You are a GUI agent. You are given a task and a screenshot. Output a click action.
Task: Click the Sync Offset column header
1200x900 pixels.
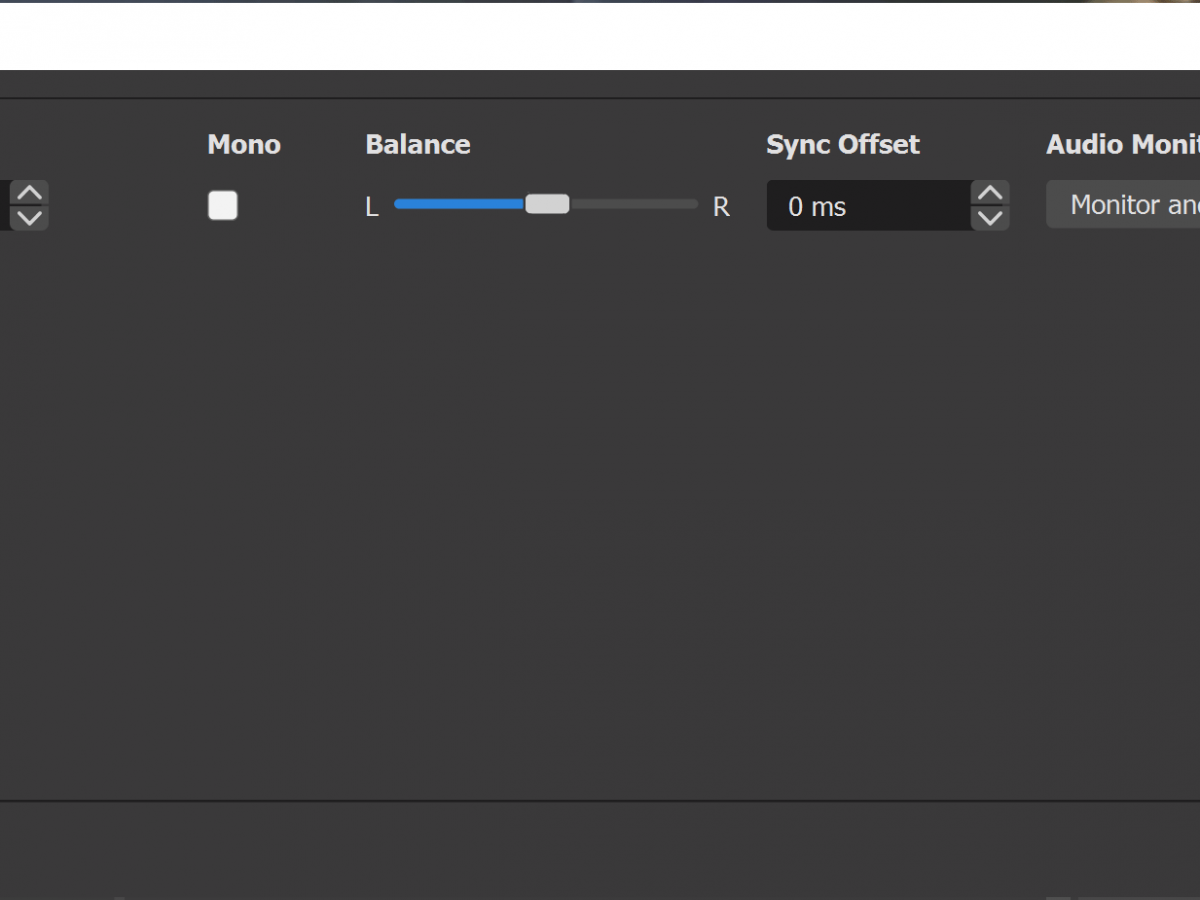click(842, 145)
